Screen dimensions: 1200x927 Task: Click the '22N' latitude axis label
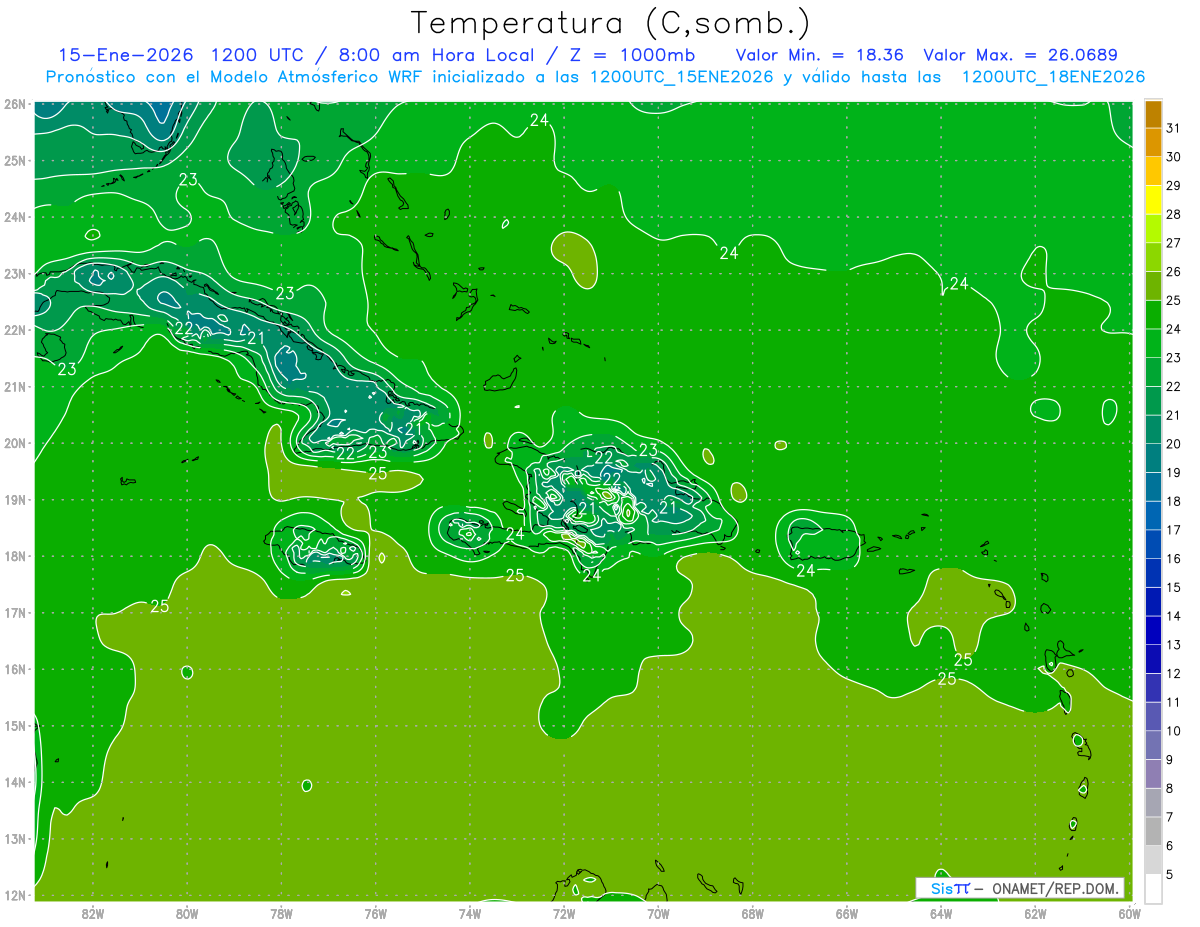pyautogui.click(x=15, y=330)
